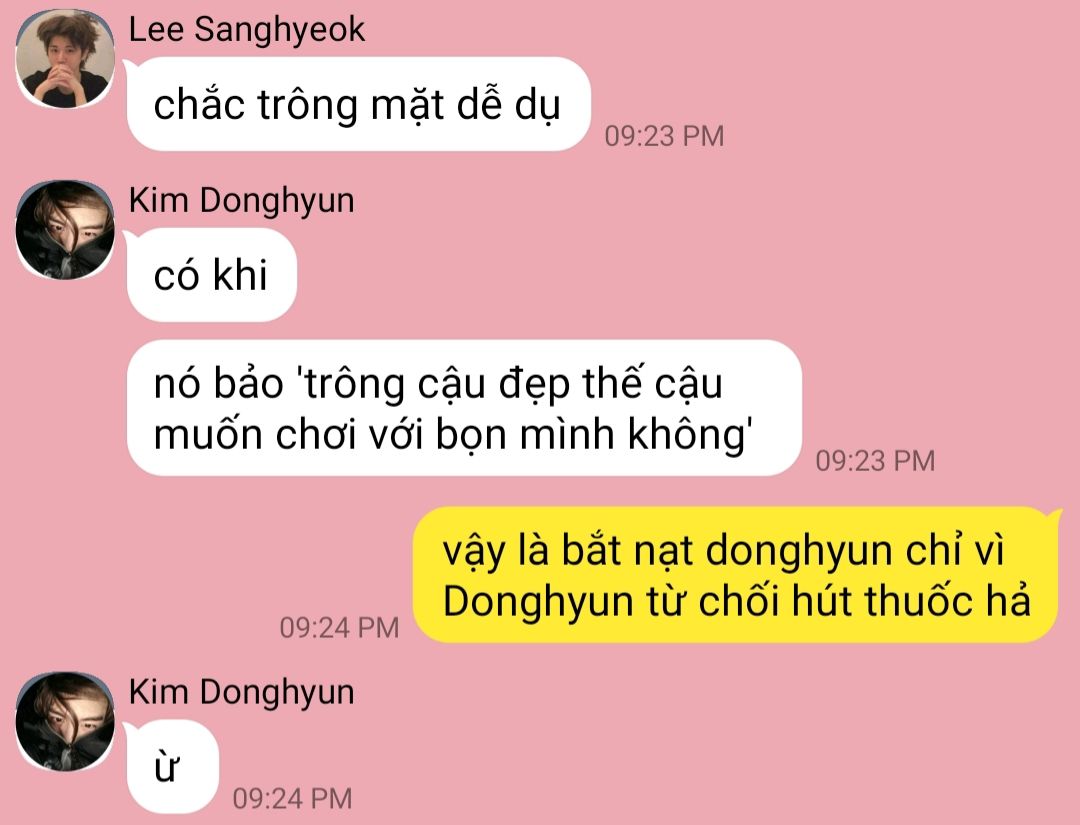Click the line 'vậy là bắt nạt donghyun chỉ vì'
The height and width of the screenshot is (825, 1080).
click(723, 550)
